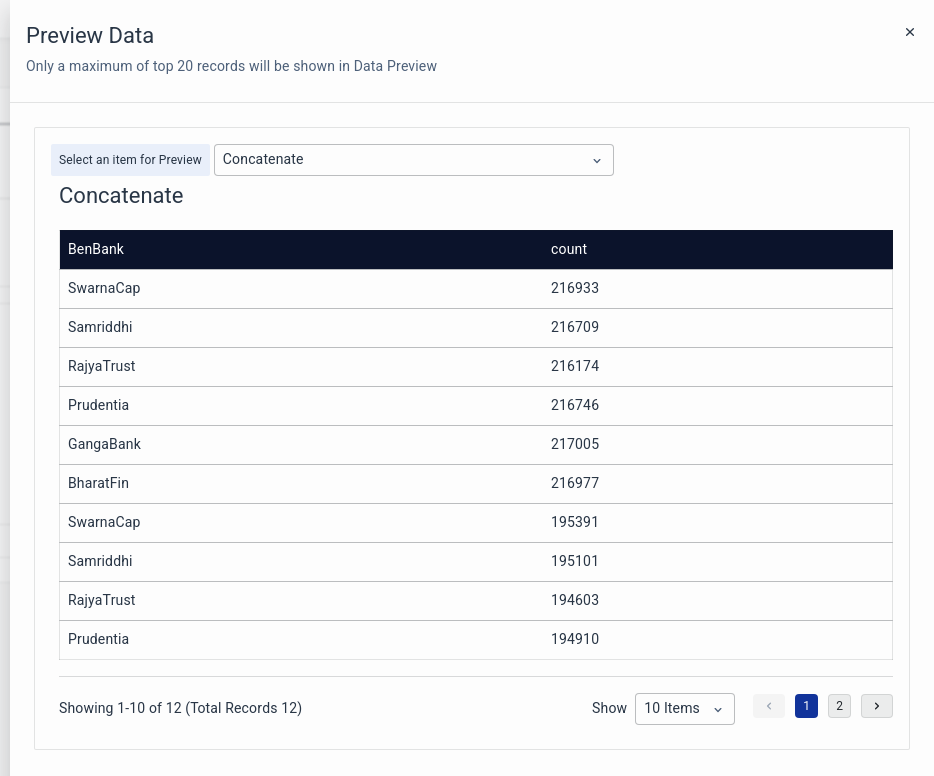
Task: Go to the next page arrow
Action: [x=876, y=706]
